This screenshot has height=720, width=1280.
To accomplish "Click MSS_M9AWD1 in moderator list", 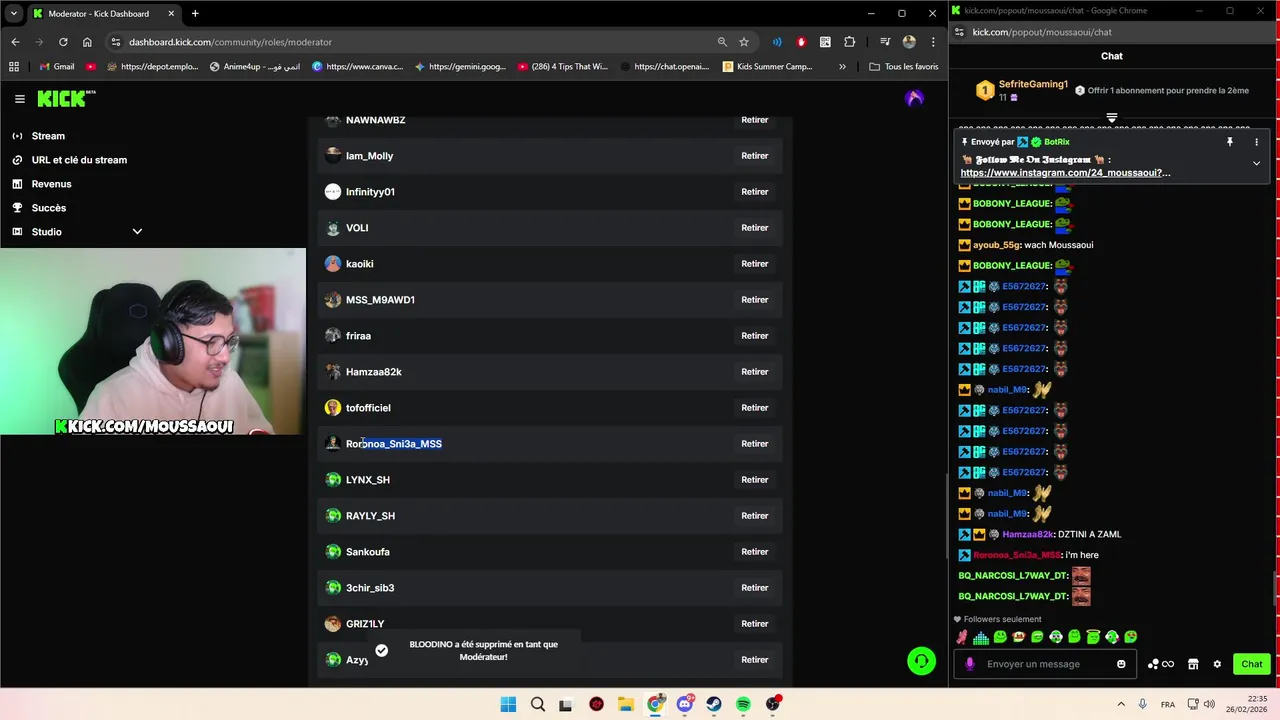I will pos(380,300).
